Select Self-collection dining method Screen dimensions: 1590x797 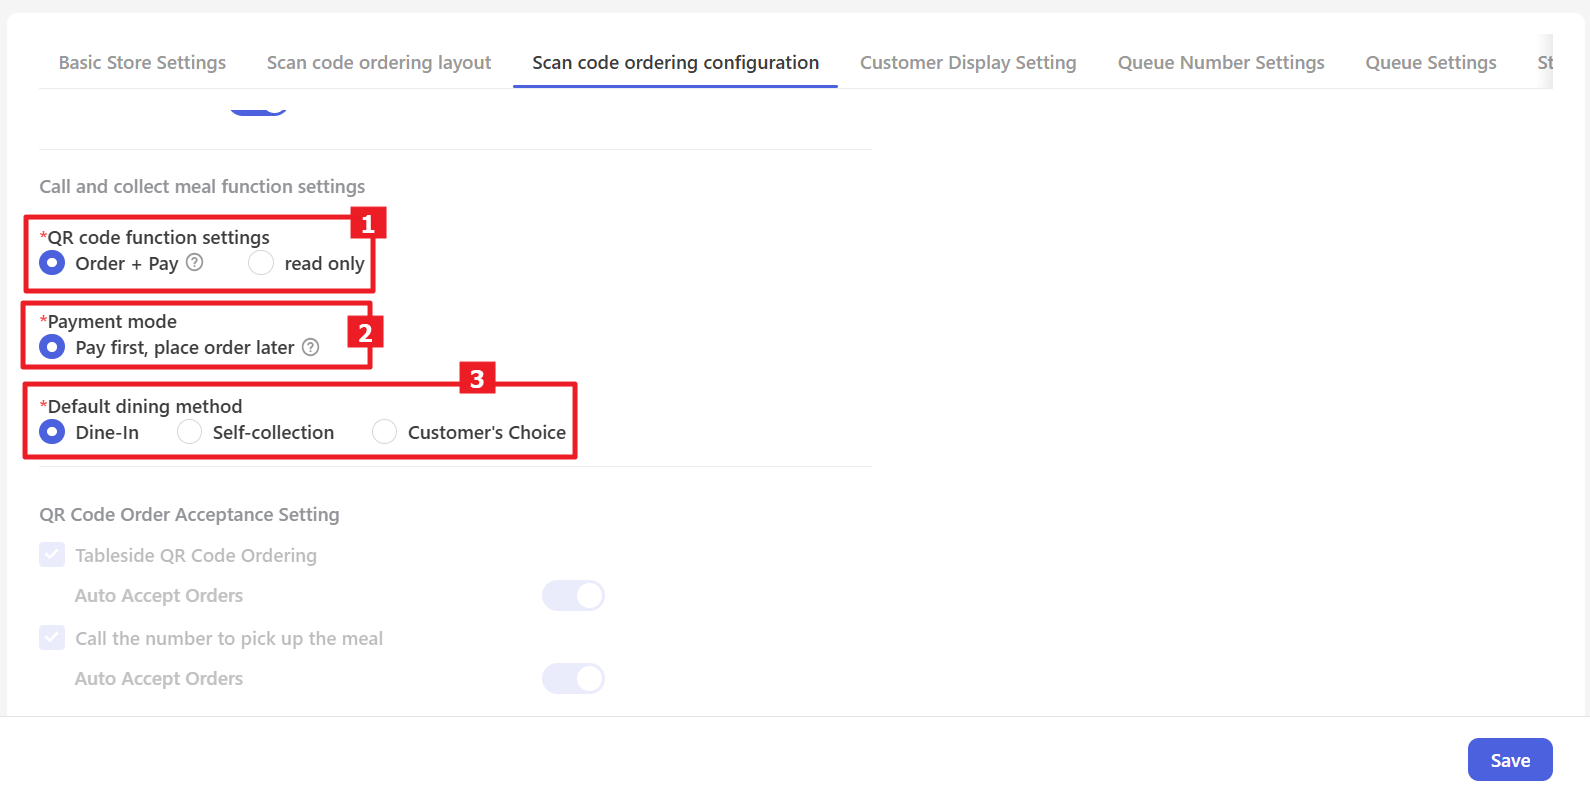189,432
